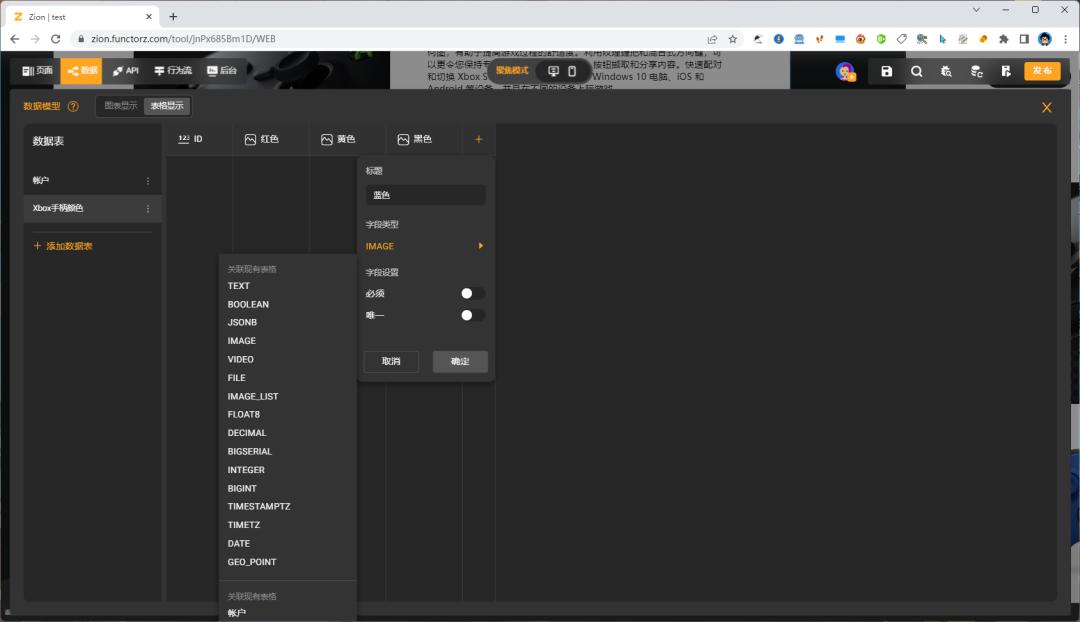Viewport: 1080px width, 622px height.
Task: Choose IMAGE_LIST in field type list
Action: pos(253,397)
